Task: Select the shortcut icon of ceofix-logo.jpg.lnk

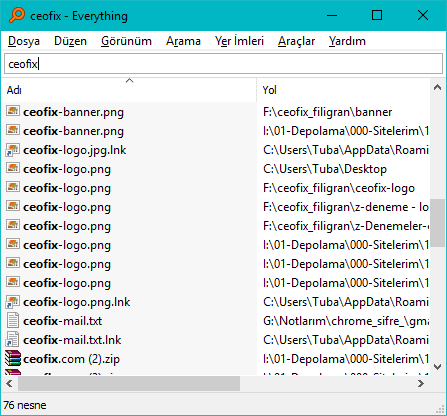Action: (13, 150)
